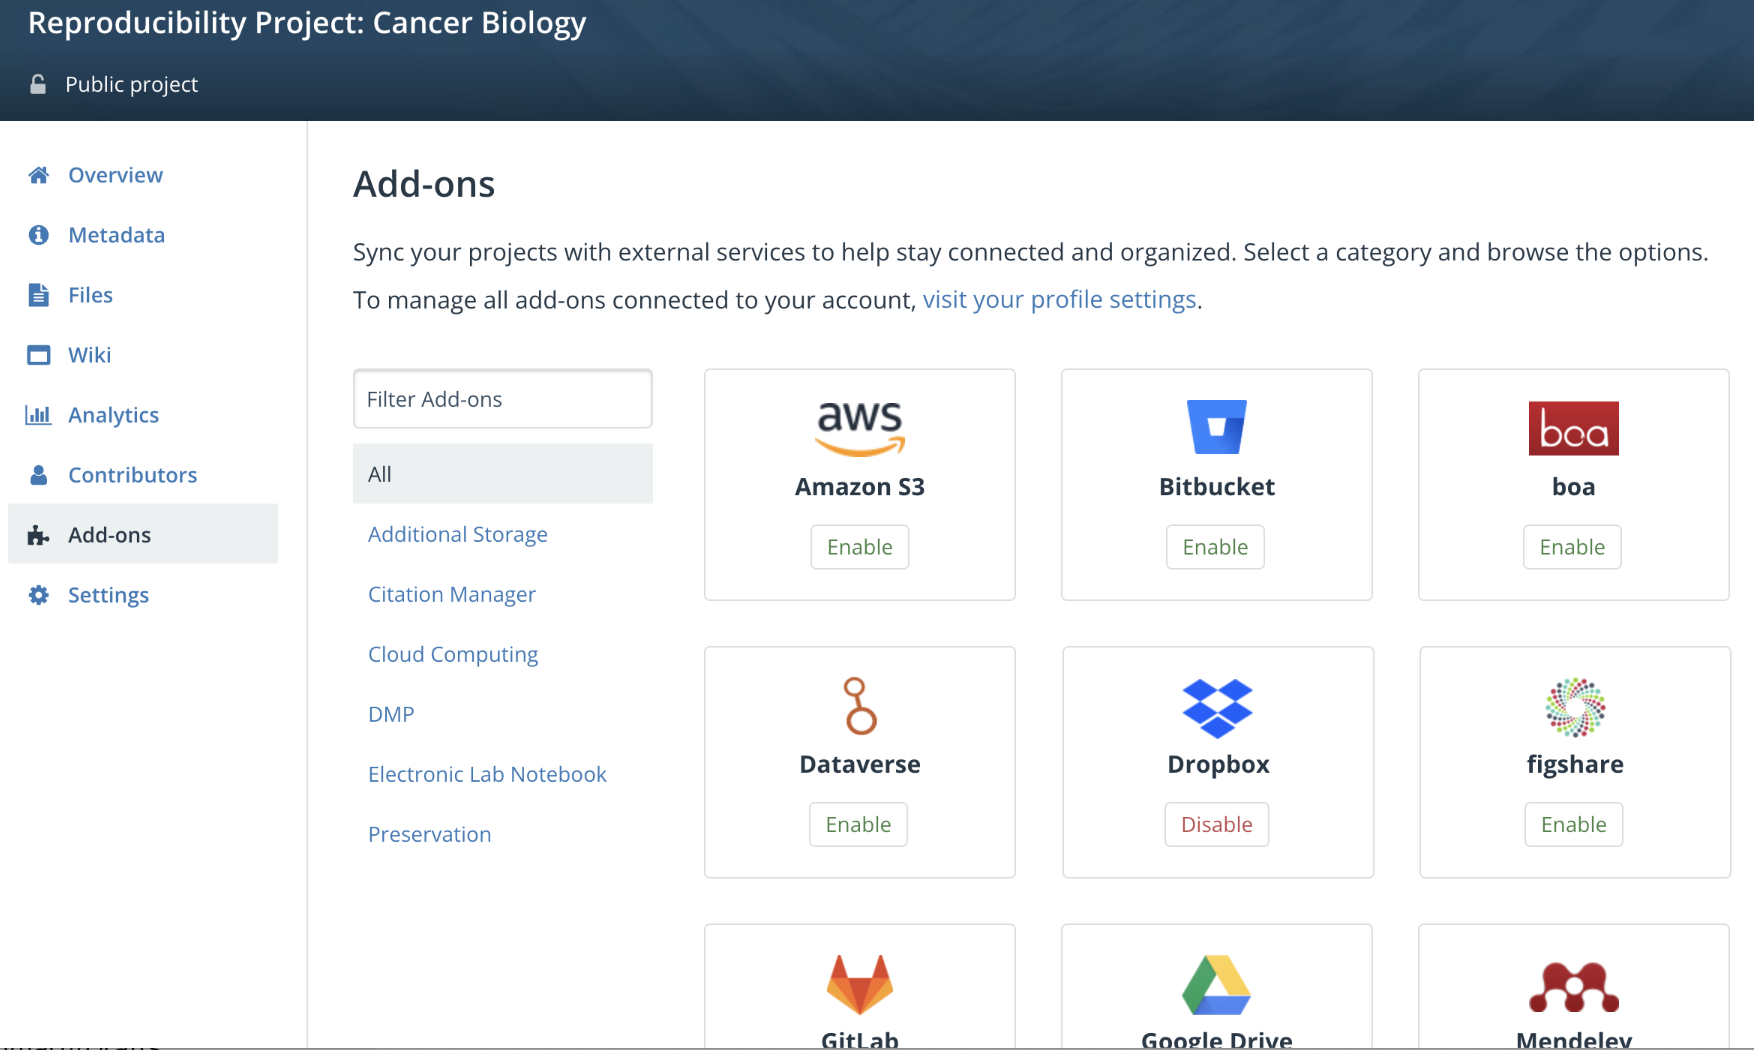Click the Dropbox logo

(1218, 708)
